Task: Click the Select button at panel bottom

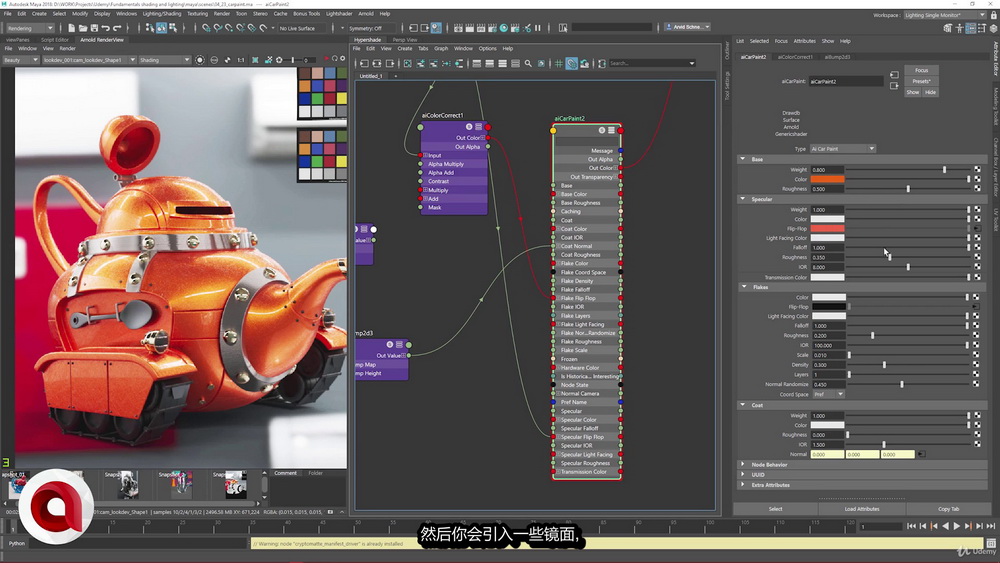Action: 776,509
